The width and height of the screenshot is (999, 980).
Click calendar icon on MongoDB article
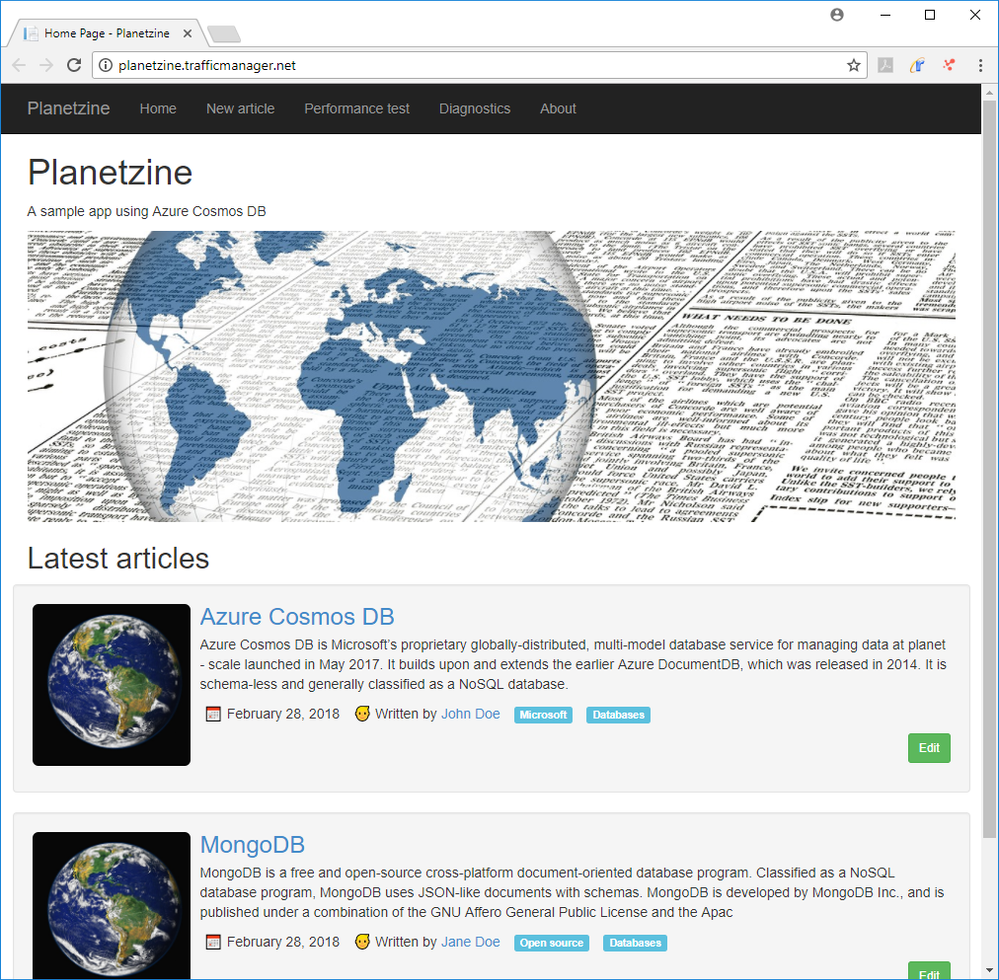(213, 942)
